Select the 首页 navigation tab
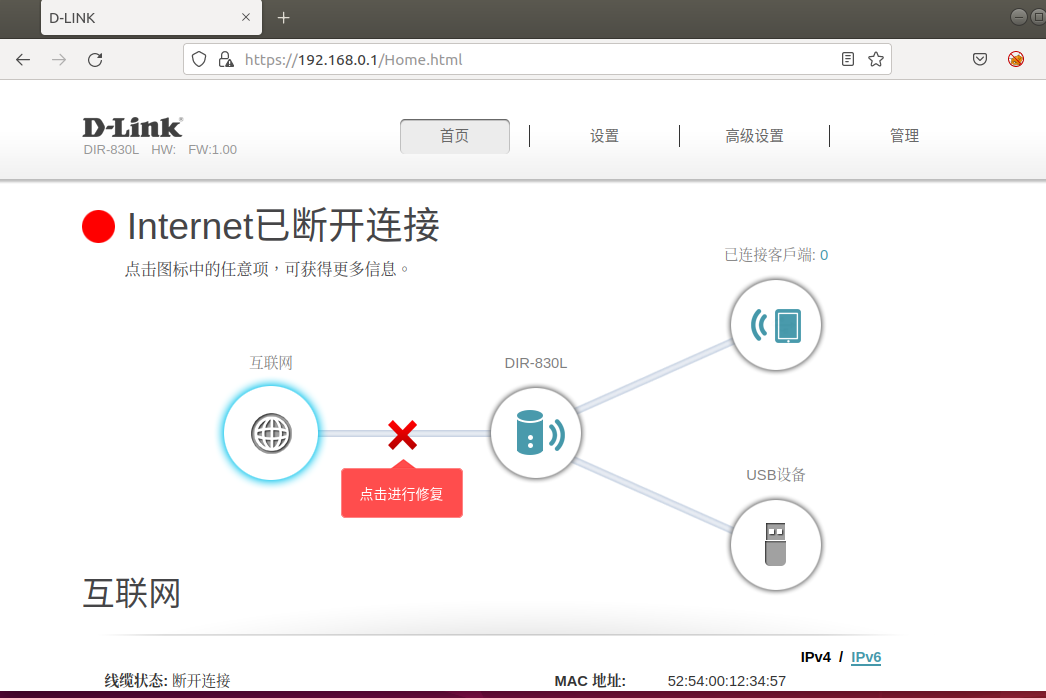This screenshot has width=1046, height=698. [x=455, y=136]
